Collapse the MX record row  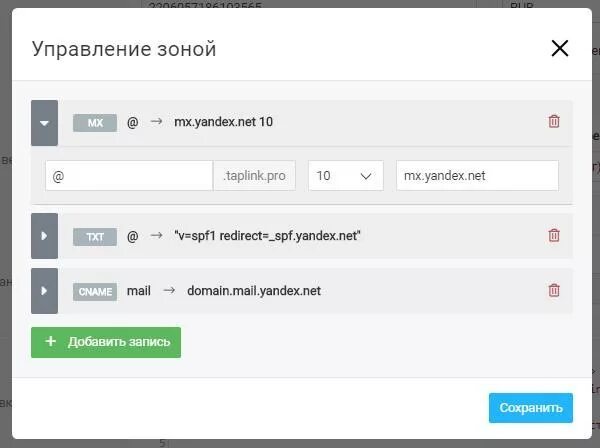tap(44, 122)
